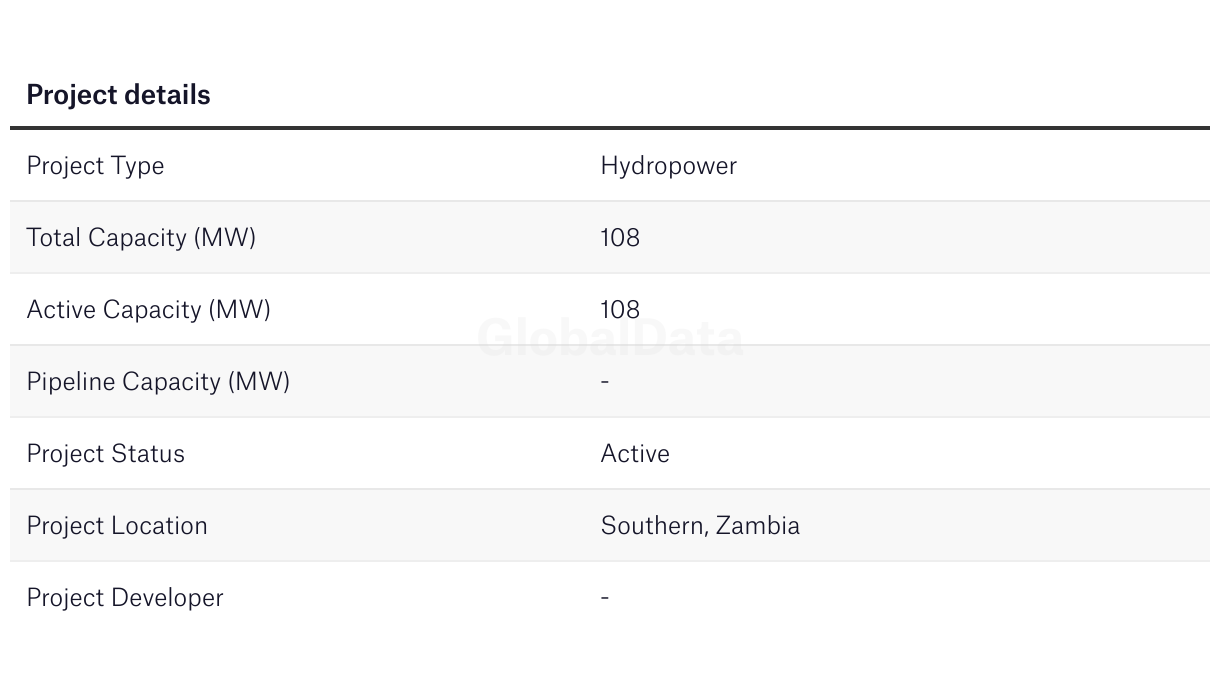Click the GlobalData watermark

610,338
